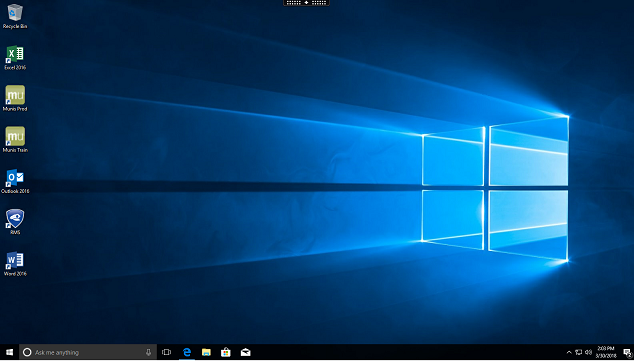The image size is (634, 361).
Task: Open Task View from the taskbar
Action: coord(166,352)
